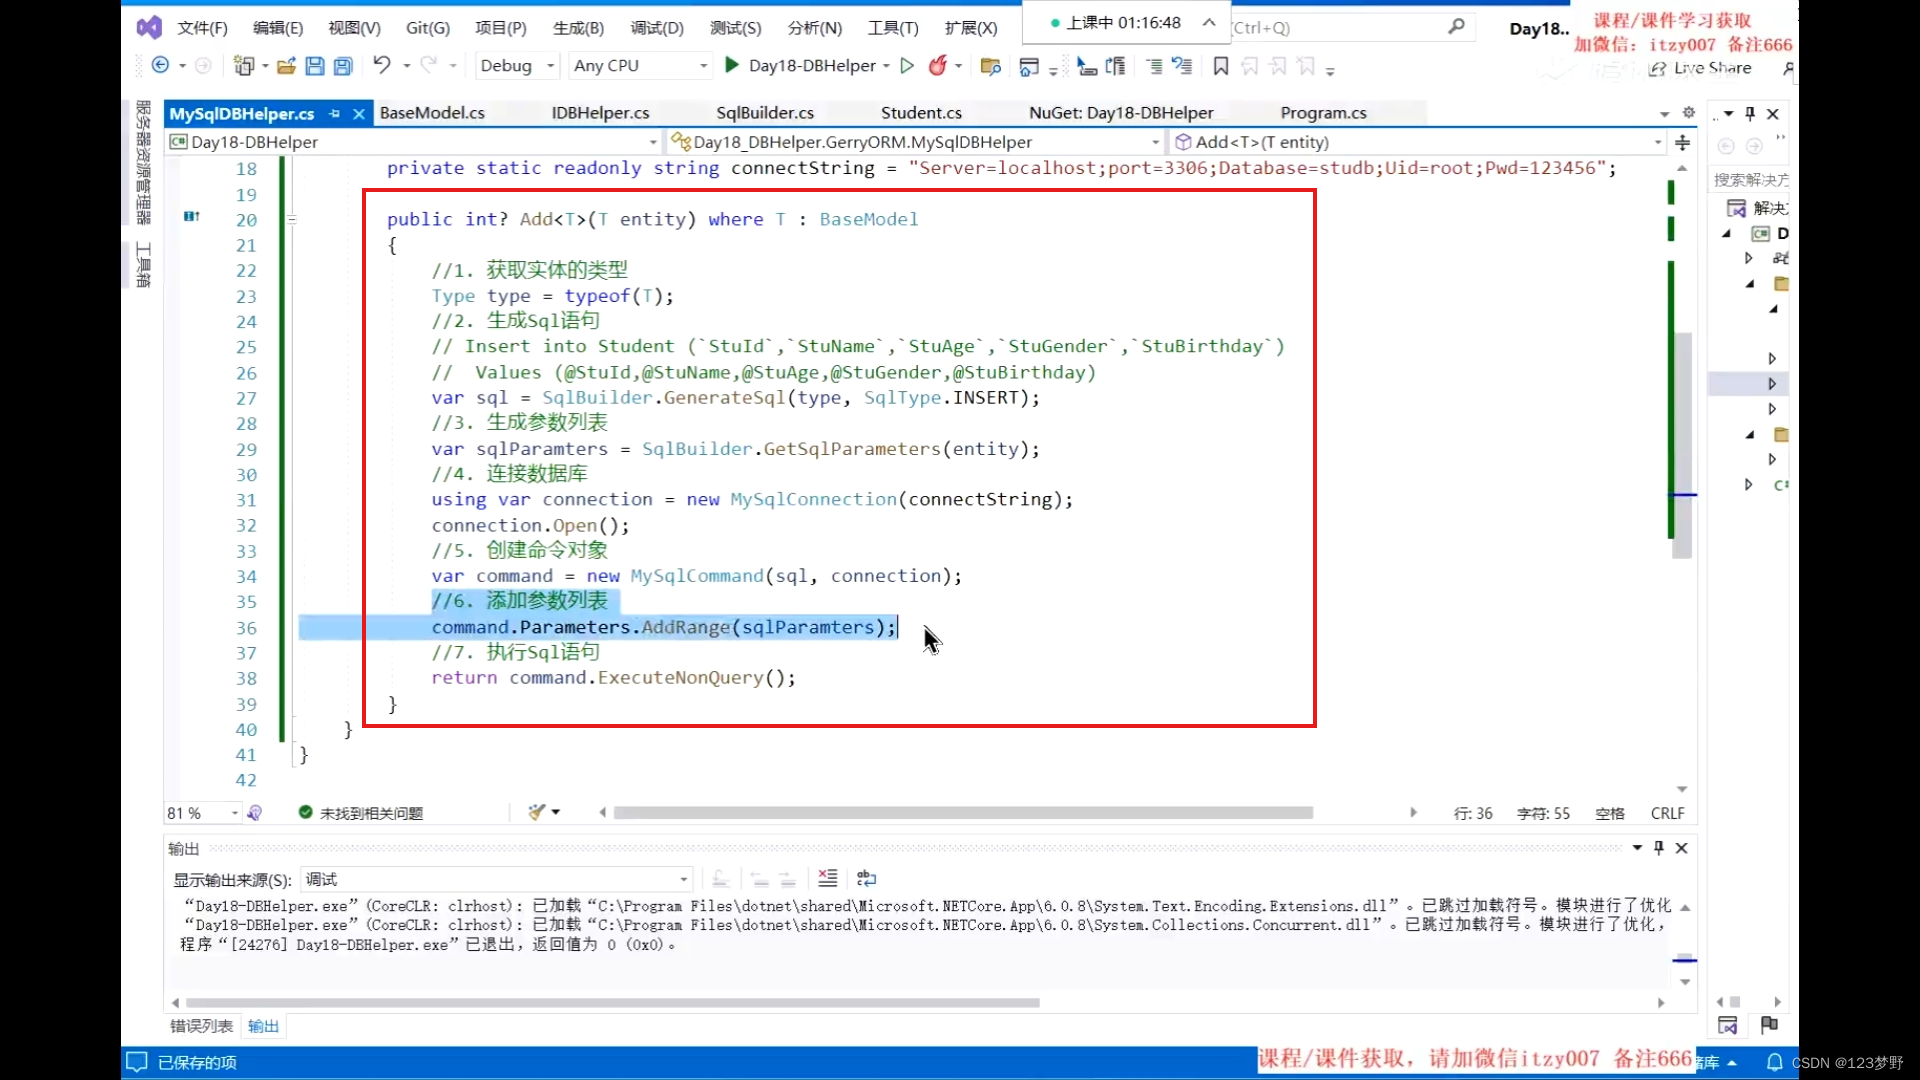This screenshot has width=1920, height=1080.
Task: Start debugging Day18-DBHelper with green play
Action: 732,65
